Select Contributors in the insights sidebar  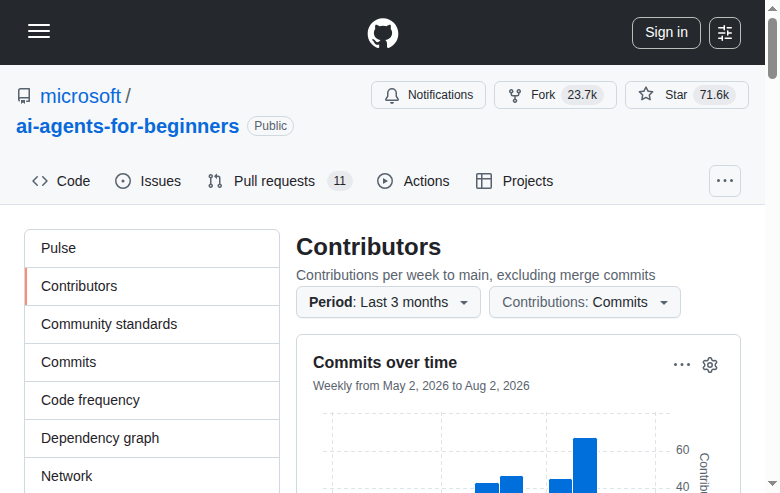pyautogui.click(x=152, y=287)
